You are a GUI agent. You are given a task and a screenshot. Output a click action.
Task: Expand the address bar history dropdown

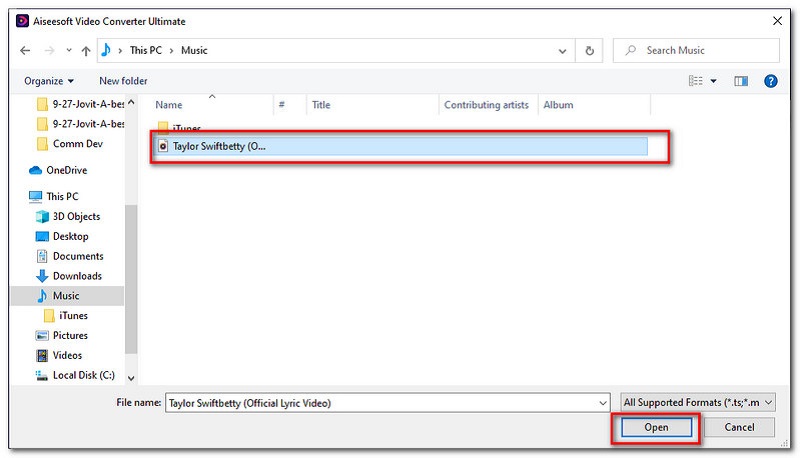(x=562, y=51)
